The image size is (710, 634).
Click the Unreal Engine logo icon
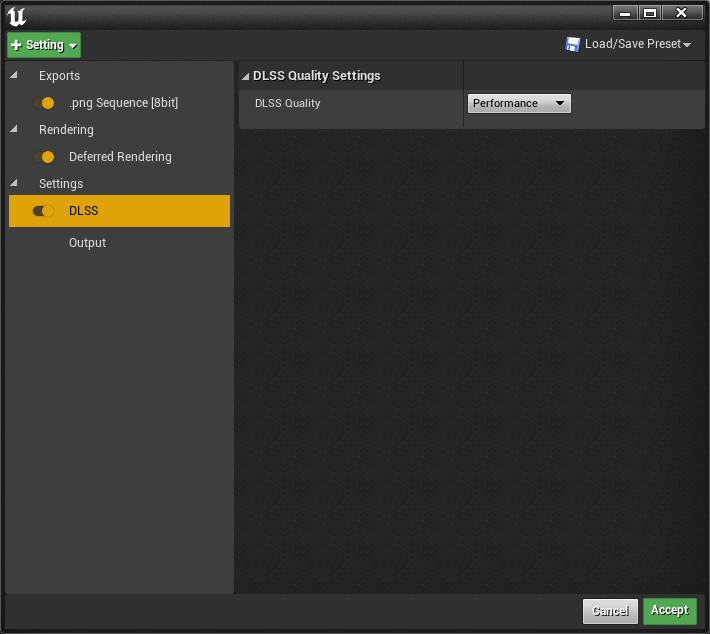coord(17,17)
